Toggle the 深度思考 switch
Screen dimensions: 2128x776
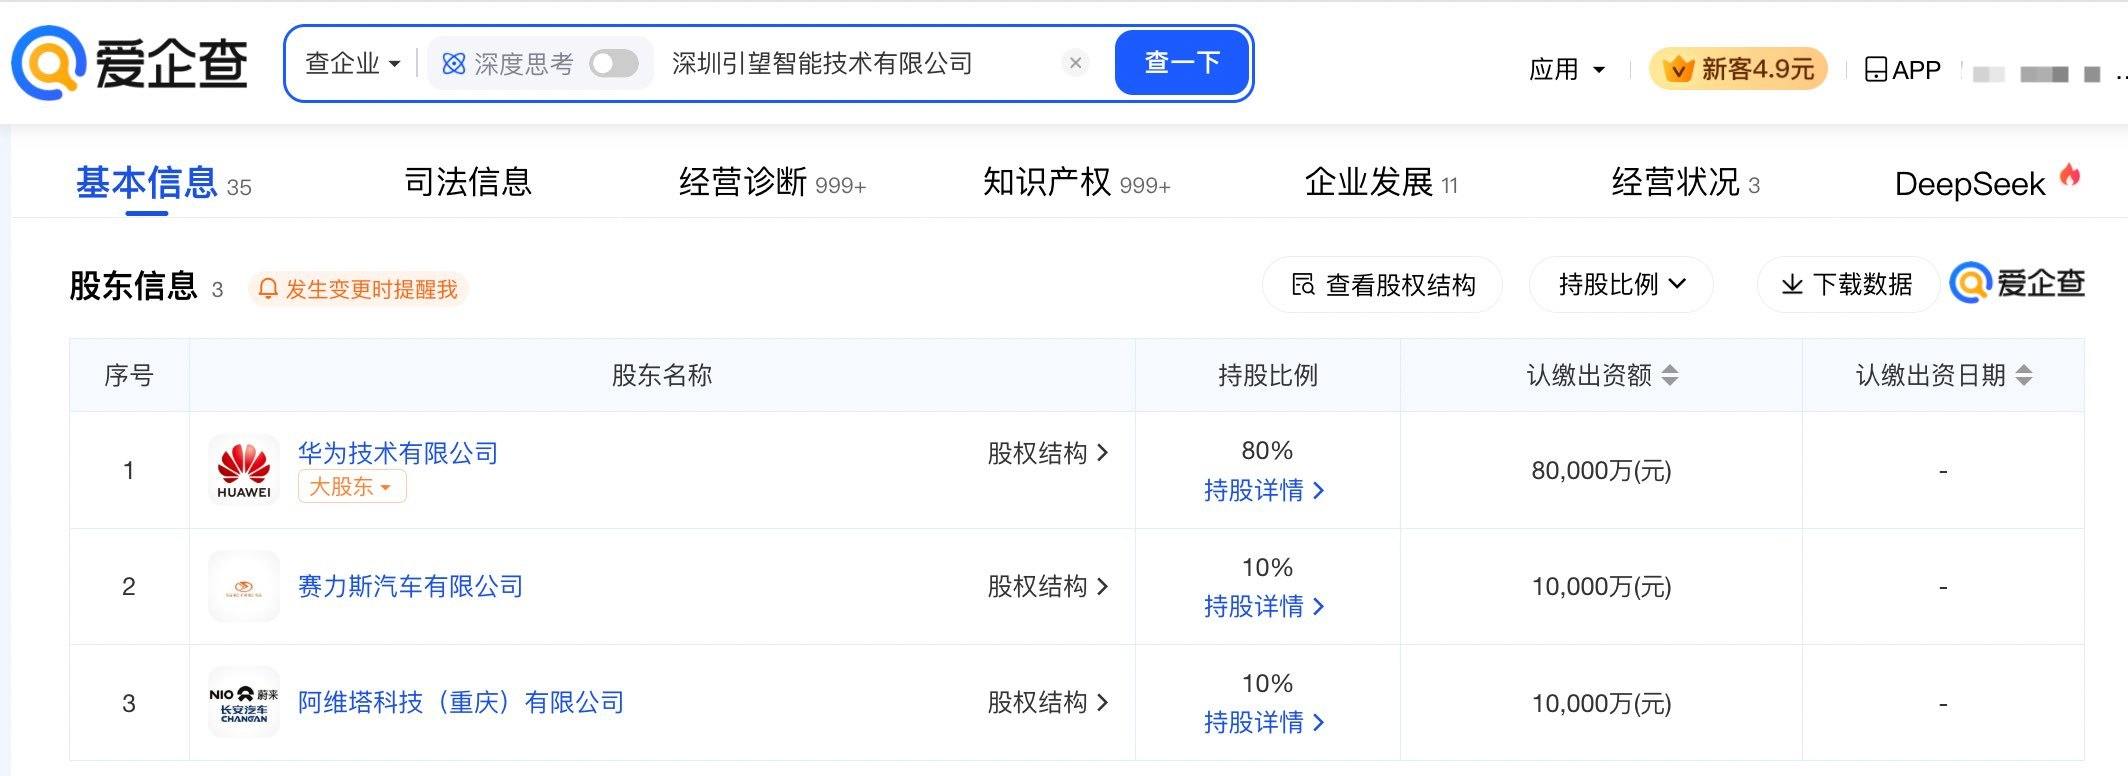point(613,64)
